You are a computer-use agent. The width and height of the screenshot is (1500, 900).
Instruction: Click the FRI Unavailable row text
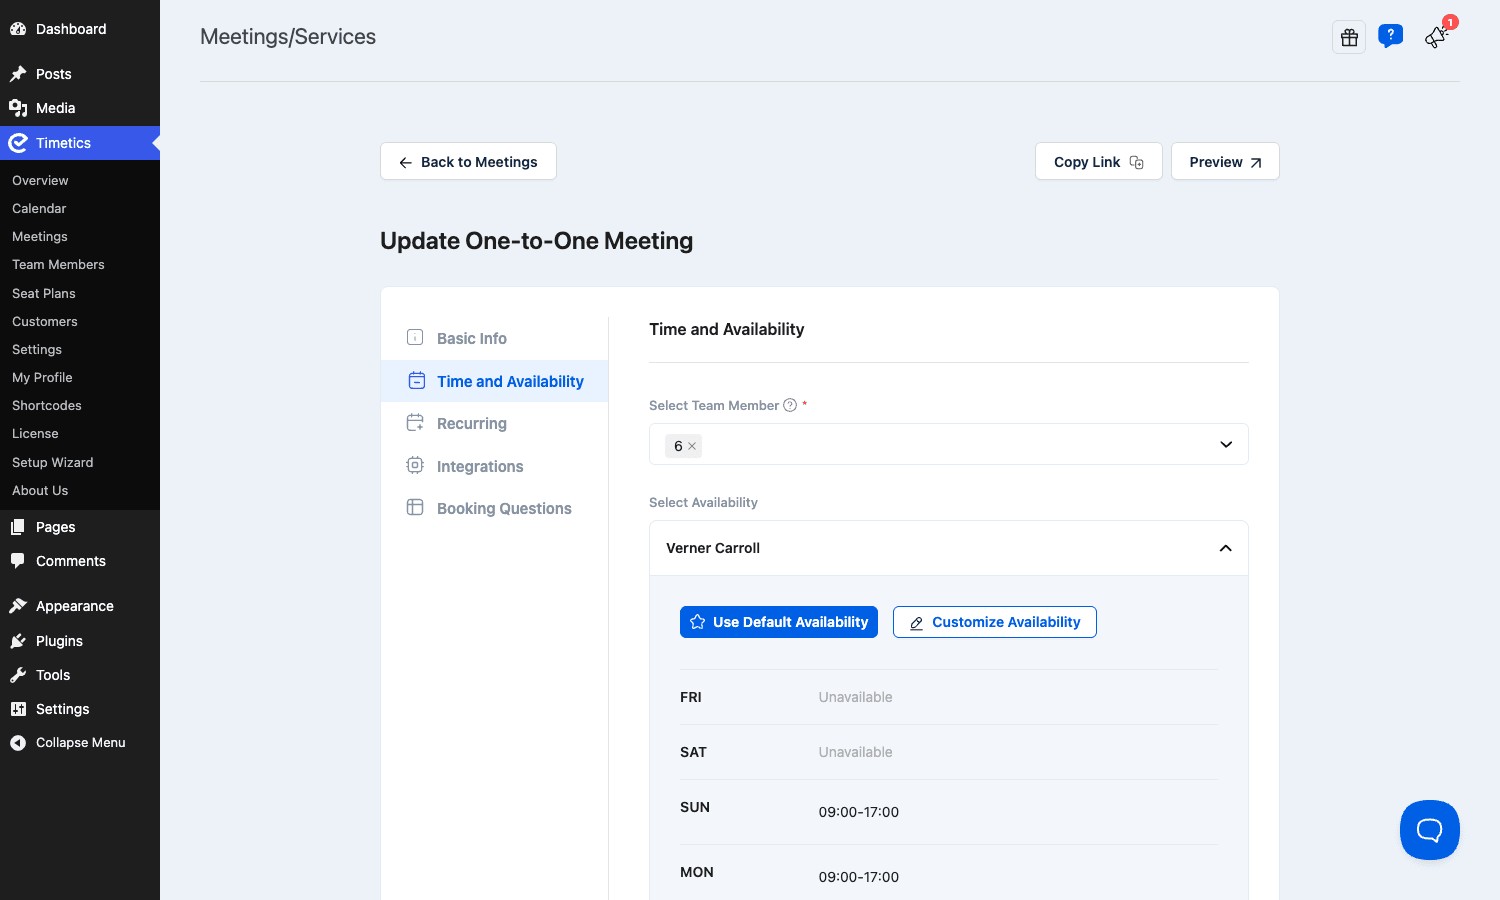(856, 697)
